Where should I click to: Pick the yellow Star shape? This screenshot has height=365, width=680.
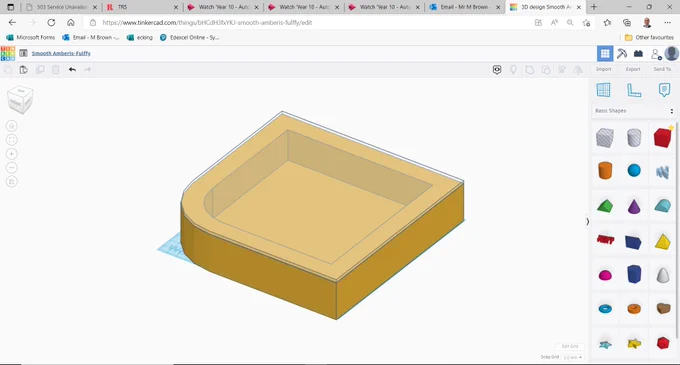(x=634, y=344)
